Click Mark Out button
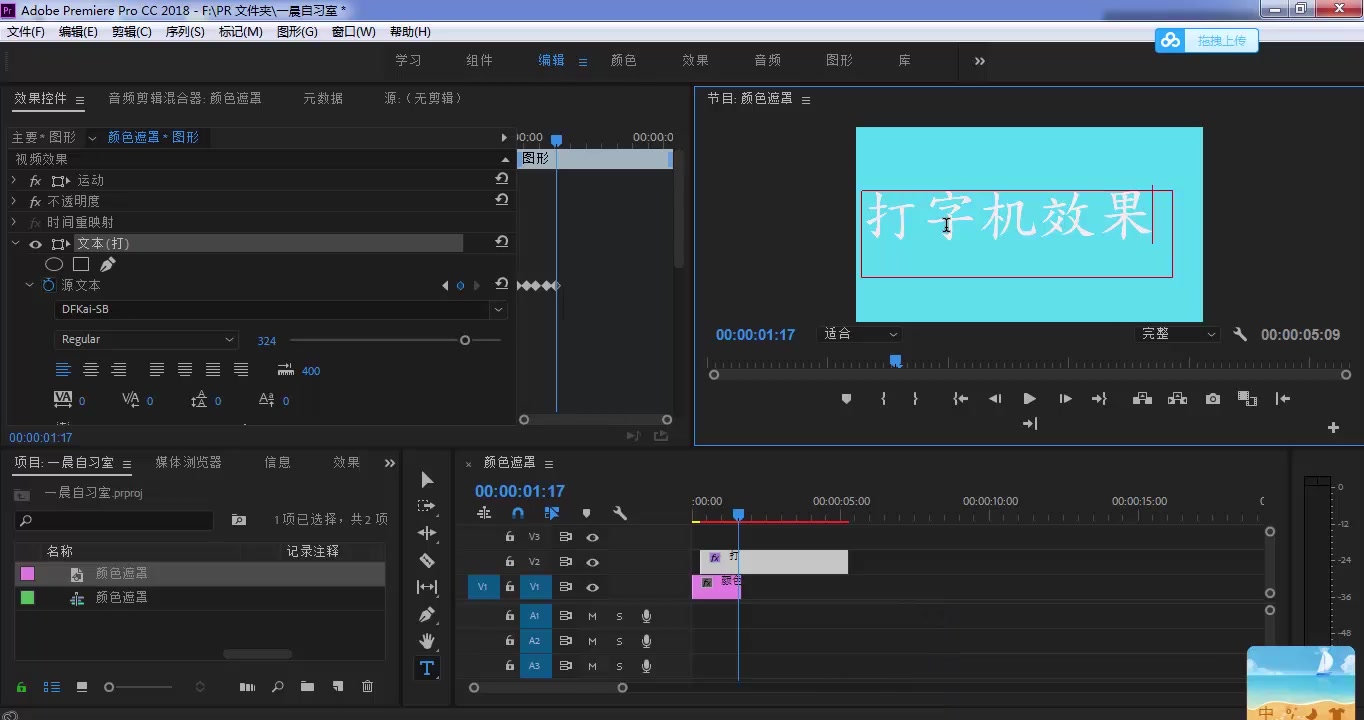1364x720 pixels. 915,399
